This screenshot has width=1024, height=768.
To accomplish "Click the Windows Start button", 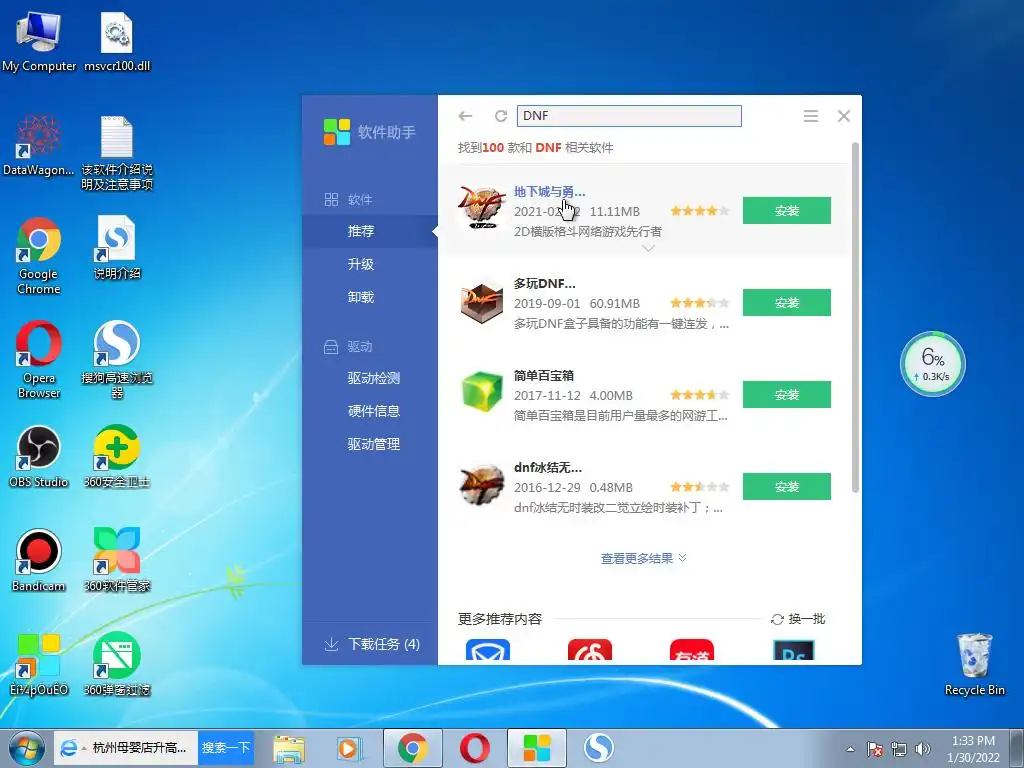I will click(x=27, y=748).
